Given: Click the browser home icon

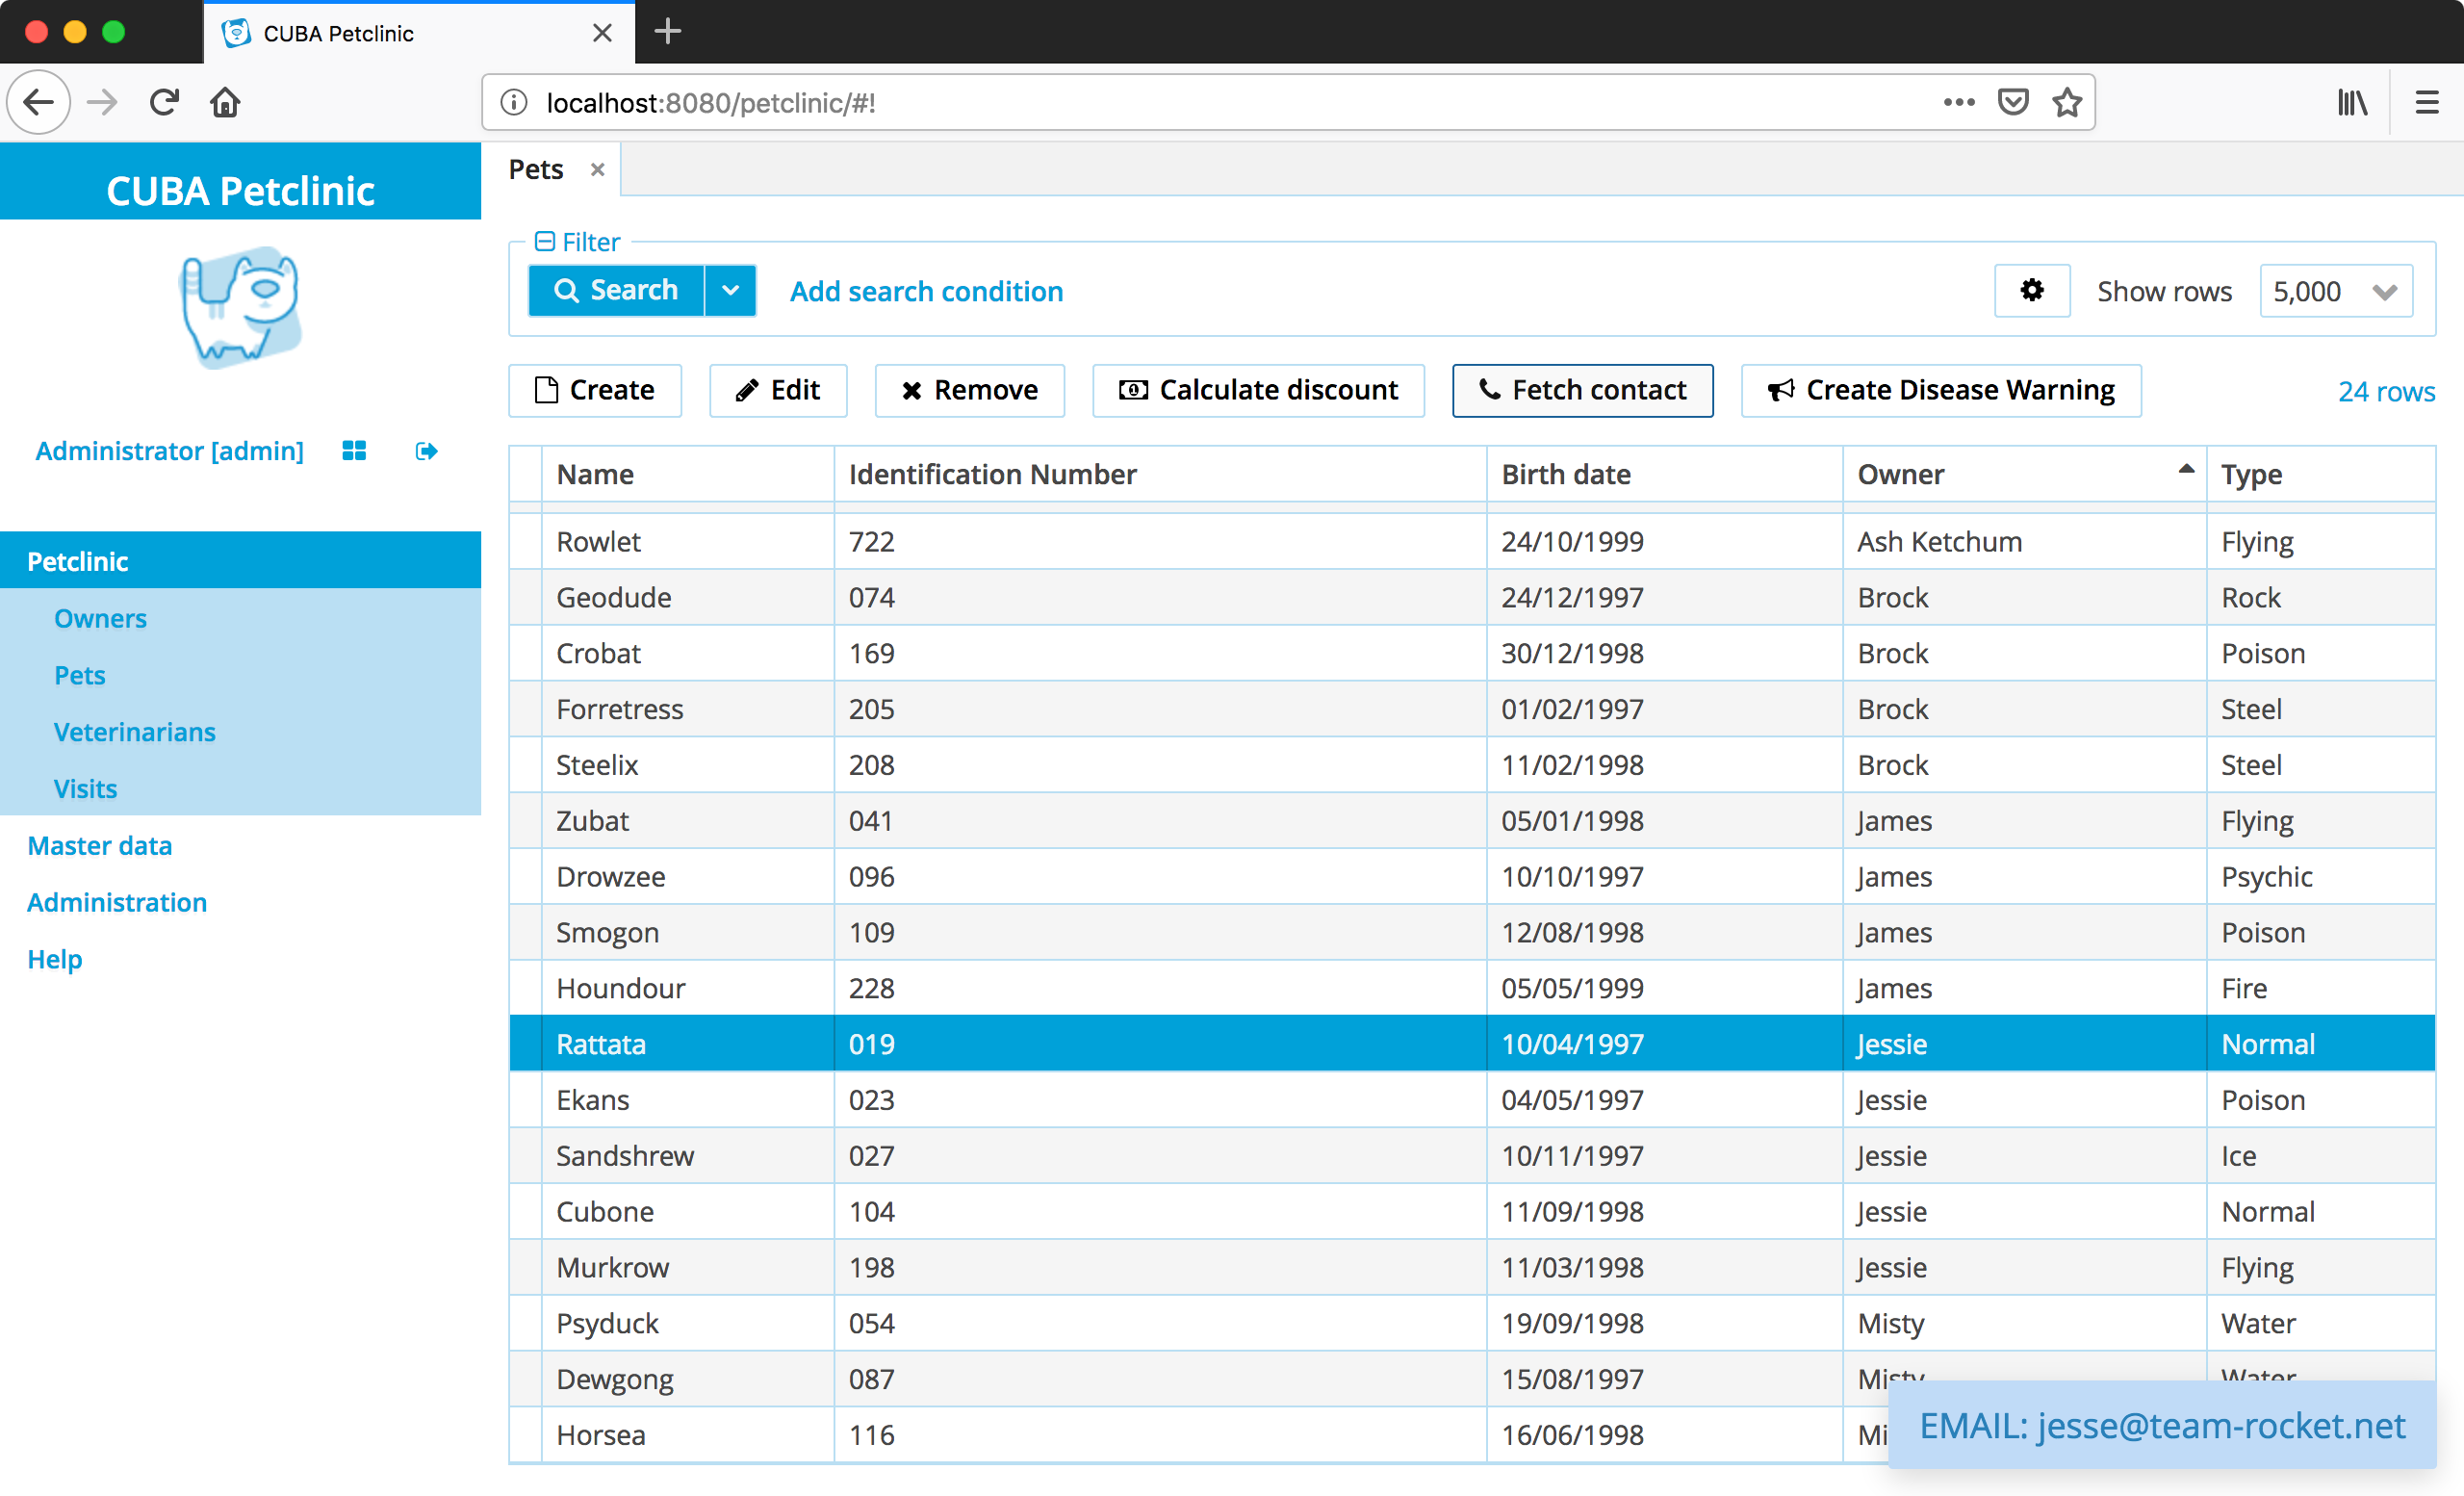Looking at the screenshot, I should [x=225, y=102].
